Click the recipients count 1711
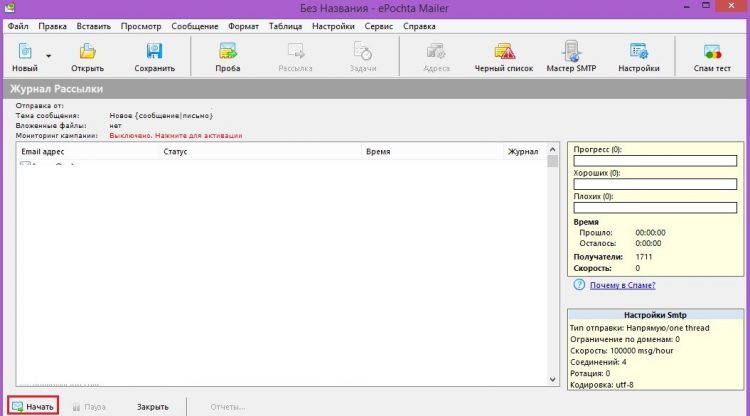The height and width of the screenshot is (416, 750). coord(644,257)
